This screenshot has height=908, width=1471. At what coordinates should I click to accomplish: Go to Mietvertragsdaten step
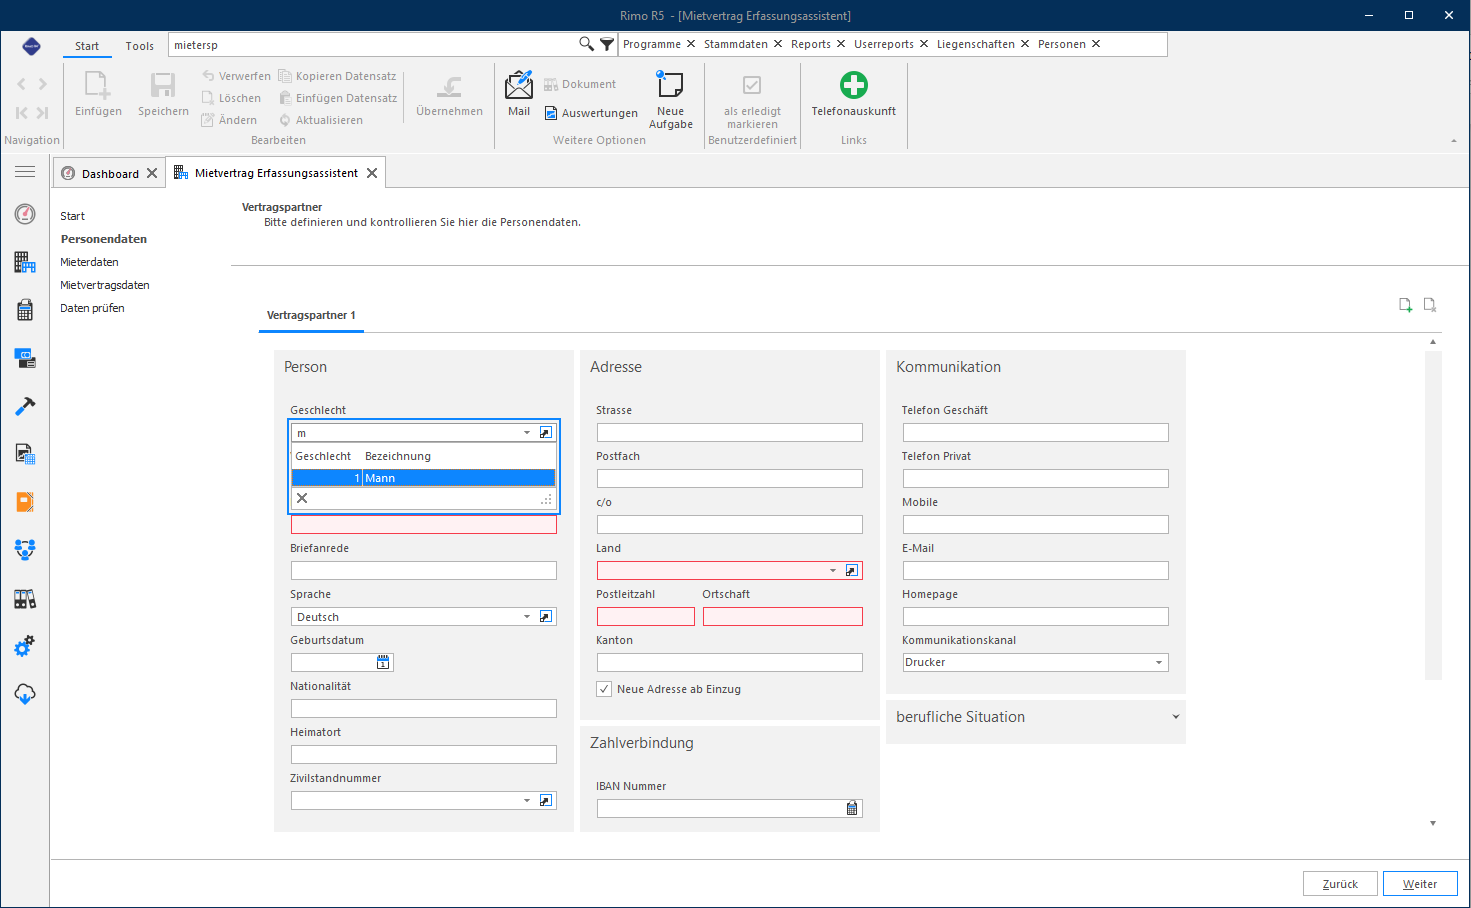coord(105,285)
